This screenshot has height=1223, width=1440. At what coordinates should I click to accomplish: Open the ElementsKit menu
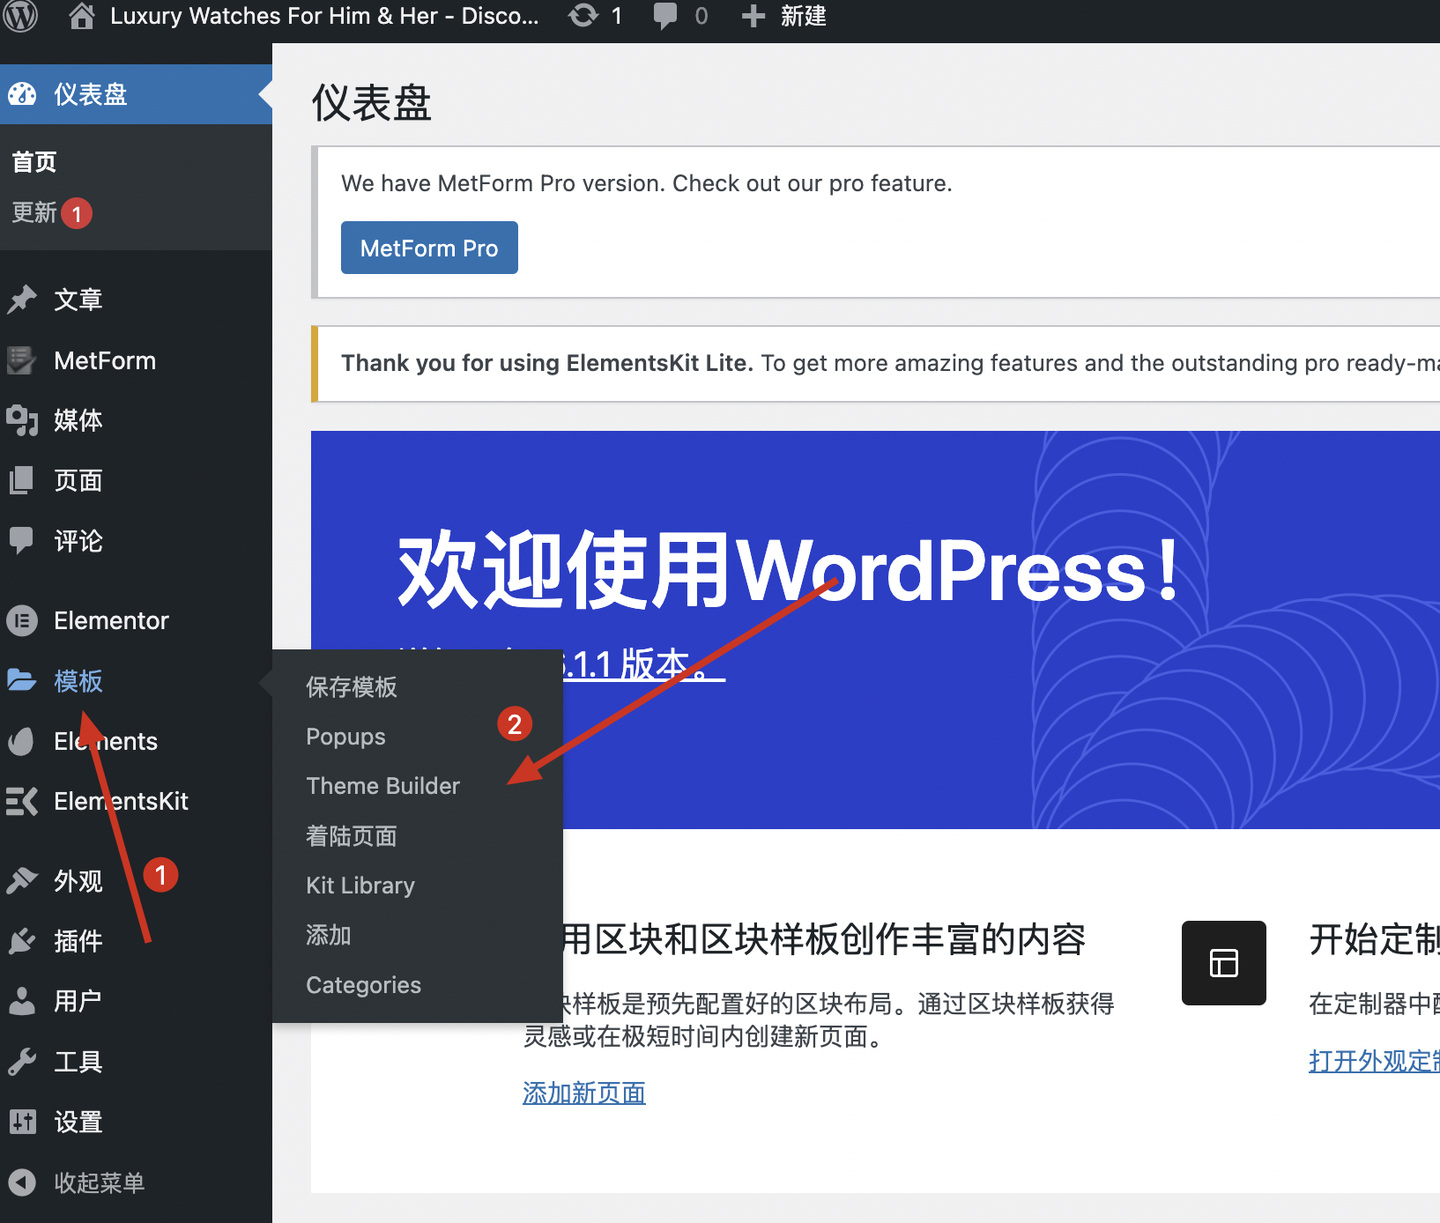coord(136,801)
